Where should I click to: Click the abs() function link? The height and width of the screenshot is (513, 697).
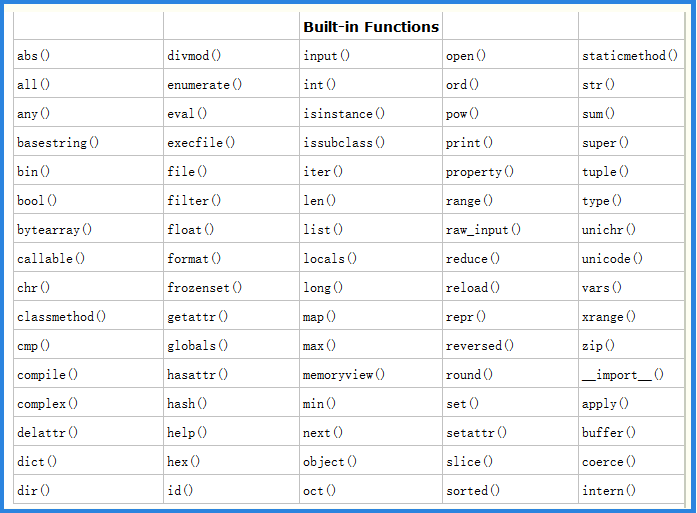33,56
